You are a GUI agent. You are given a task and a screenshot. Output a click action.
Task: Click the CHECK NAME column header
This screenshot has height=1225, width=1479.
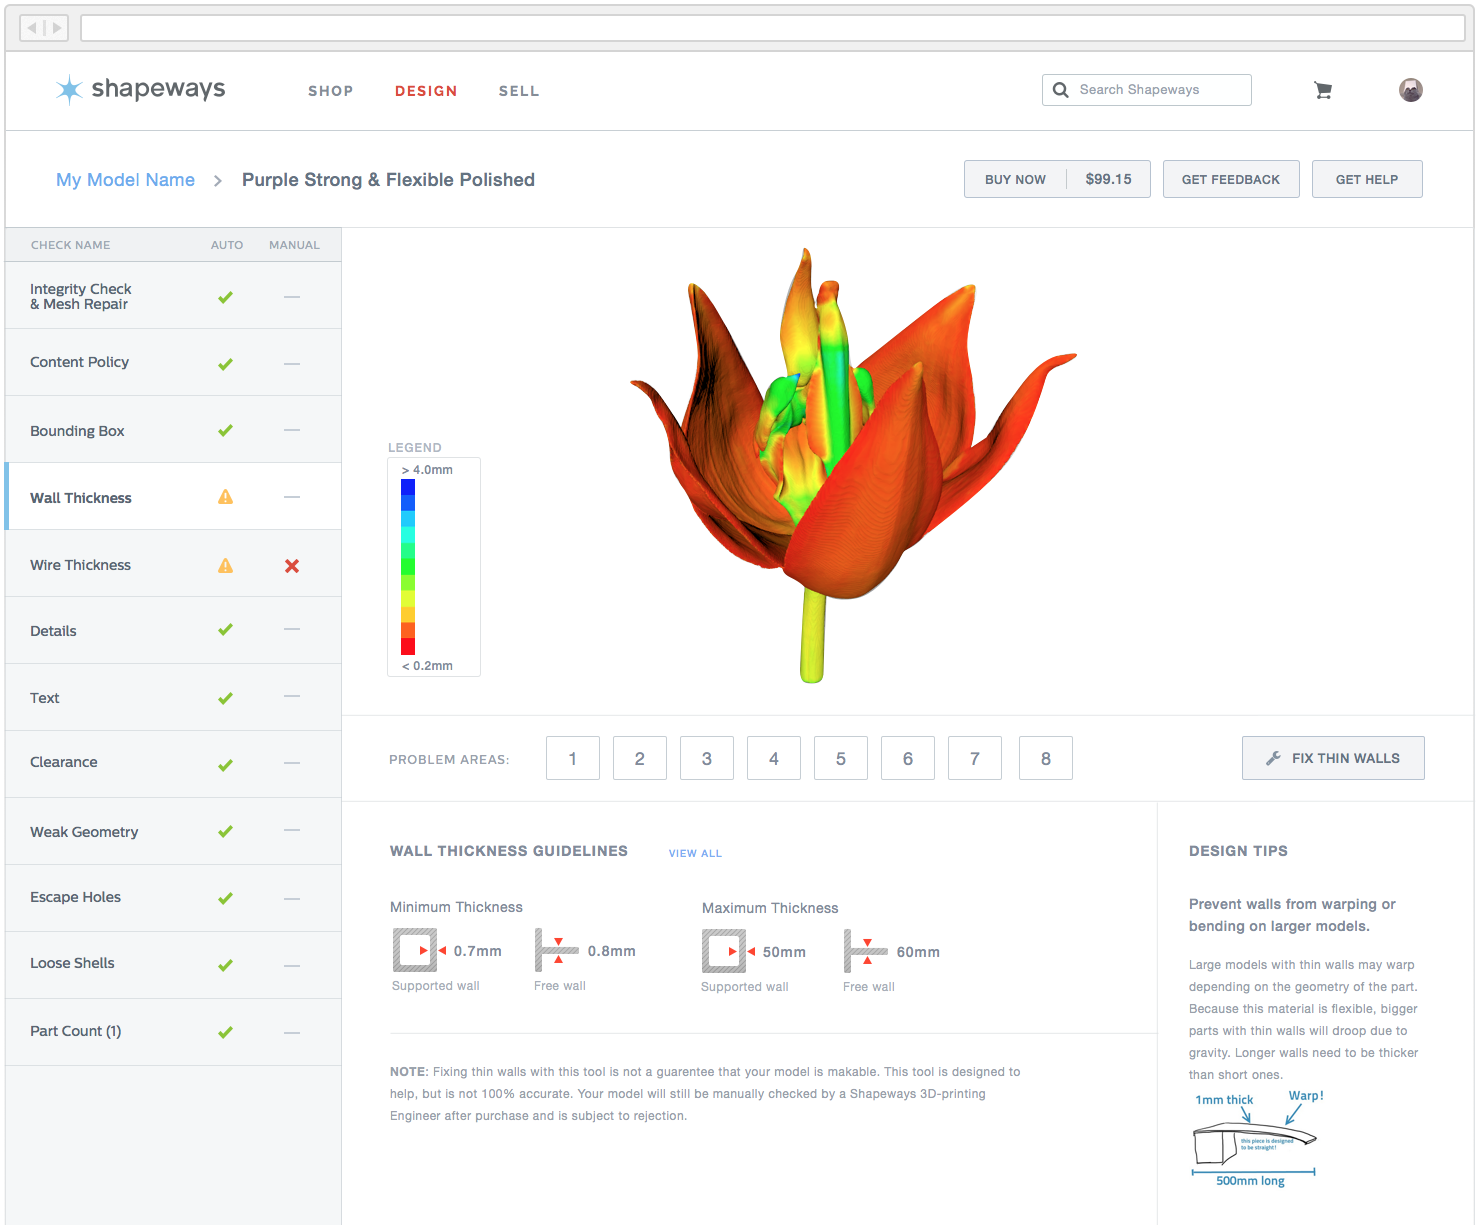(71, 245)
